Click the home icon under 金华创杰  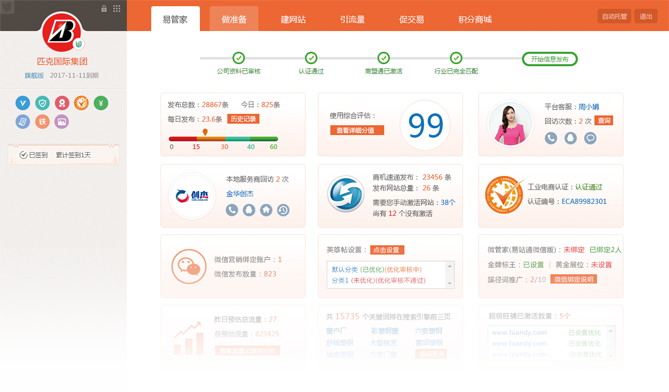click(266, 210)
